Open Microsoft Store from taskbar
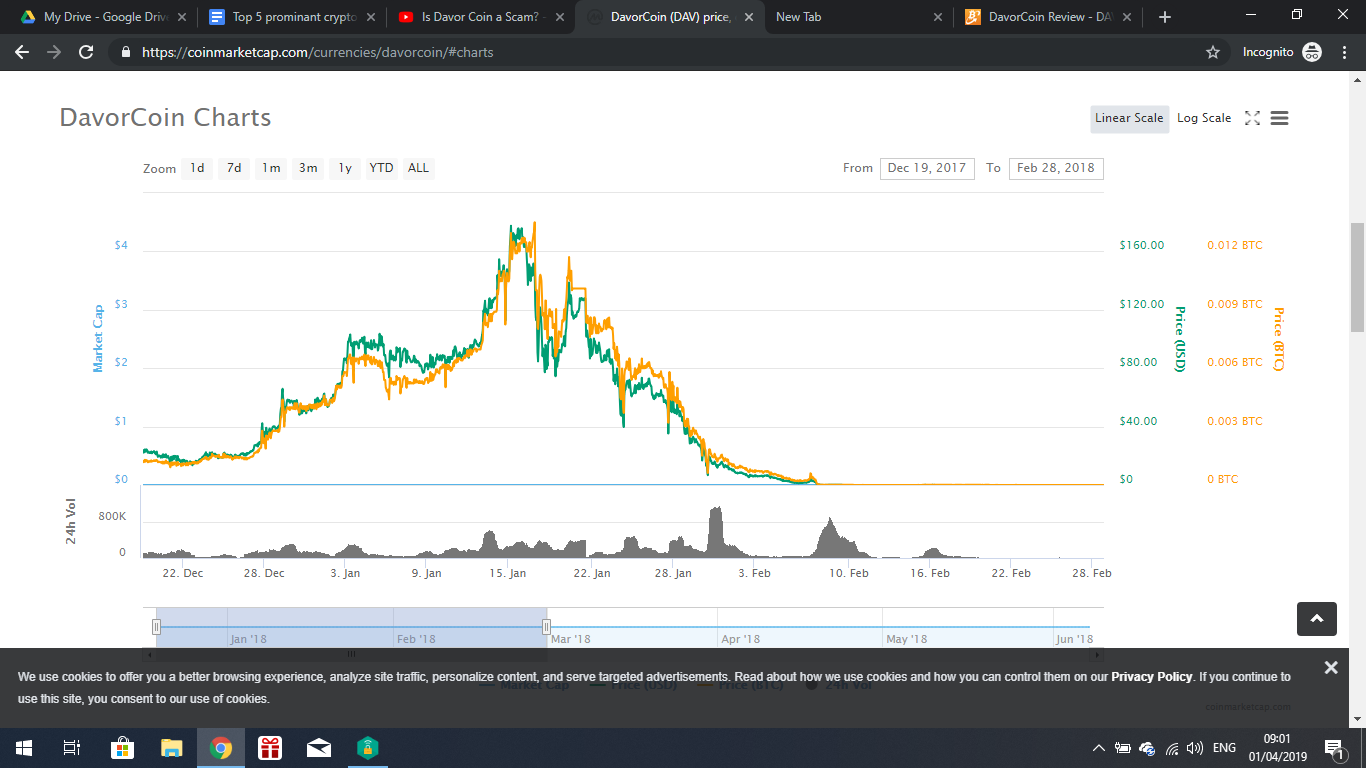 click(x=122, y=747)
